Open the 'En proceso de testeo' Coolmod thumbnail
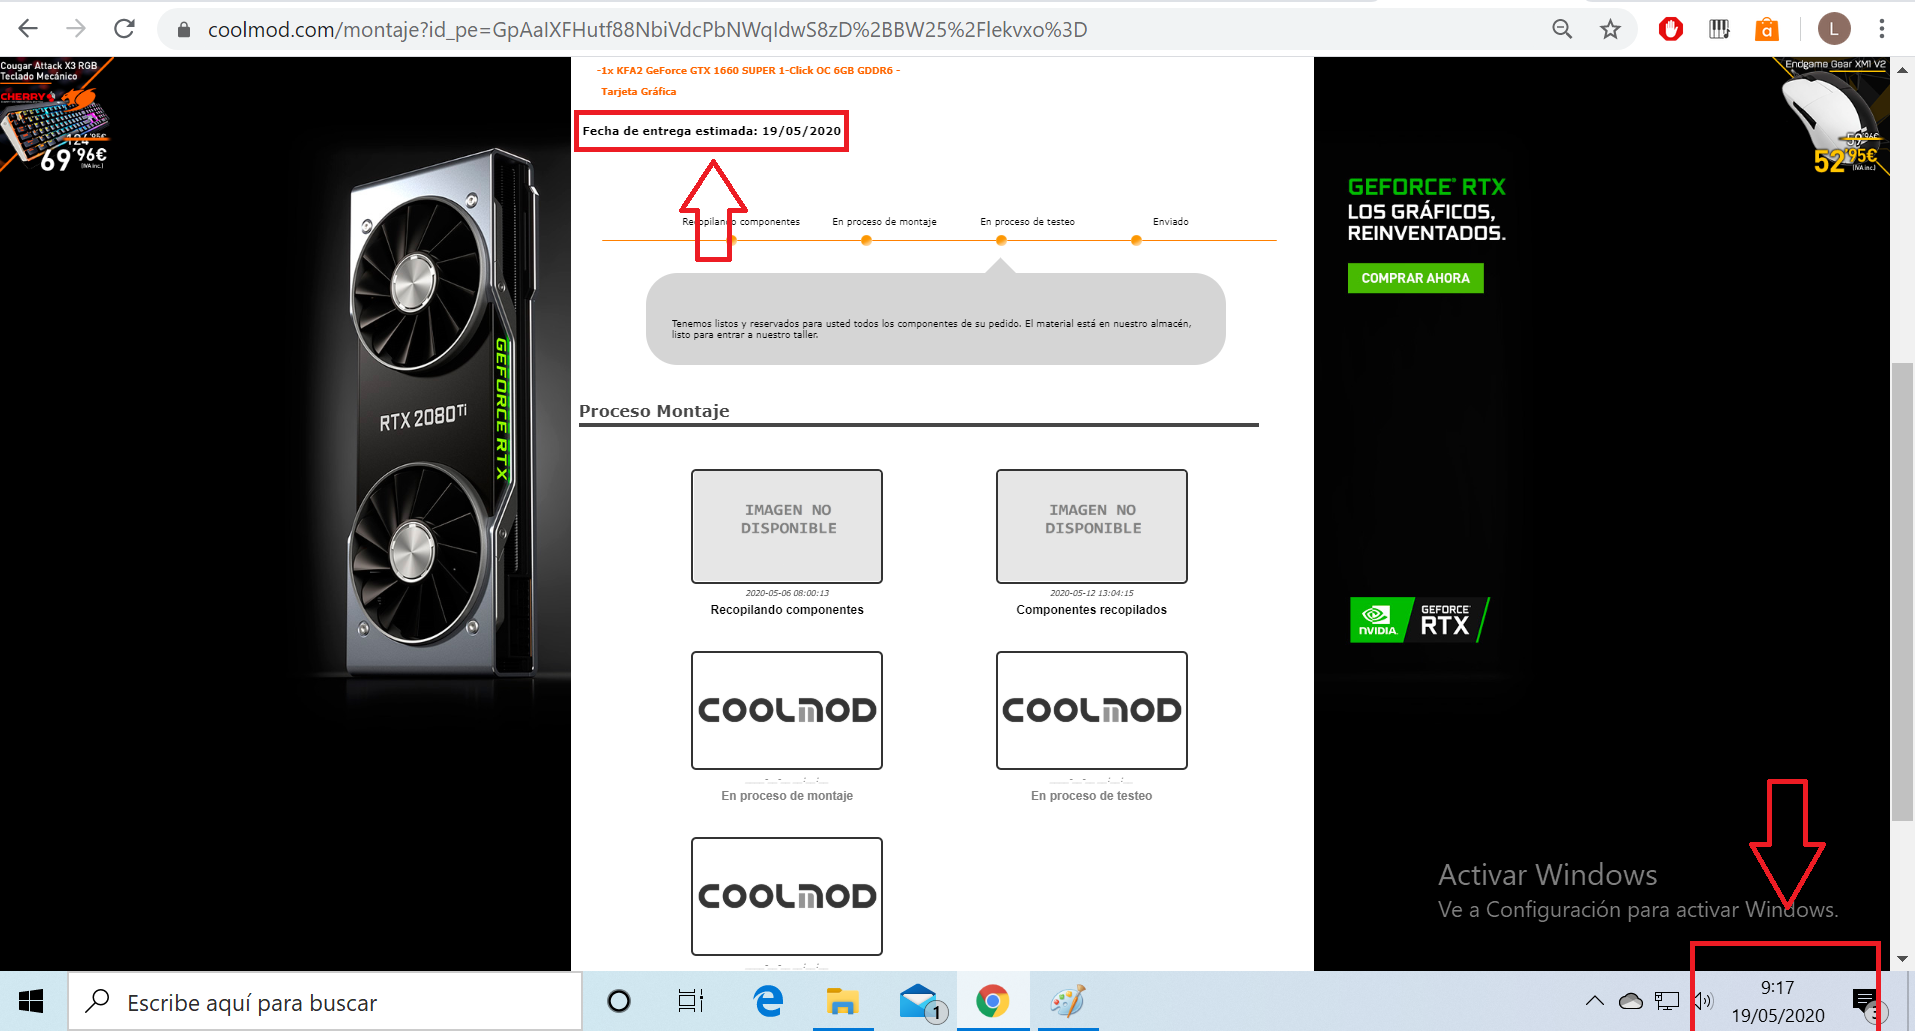This screenshot has width=1915, height=1031. coord(1092,710)
